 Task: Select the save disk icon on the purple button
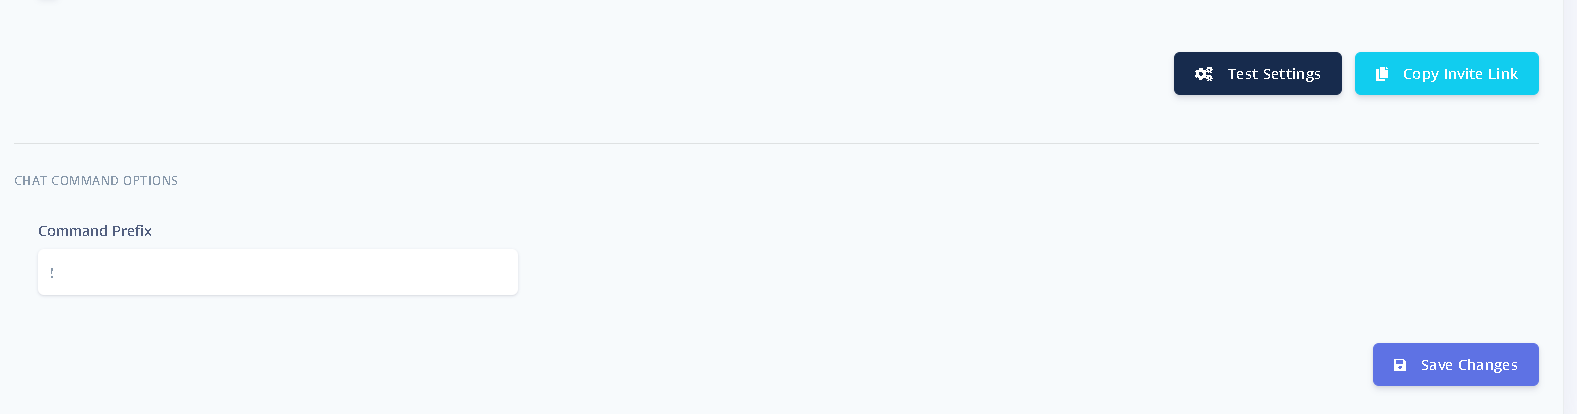[x=1400, y=365]
